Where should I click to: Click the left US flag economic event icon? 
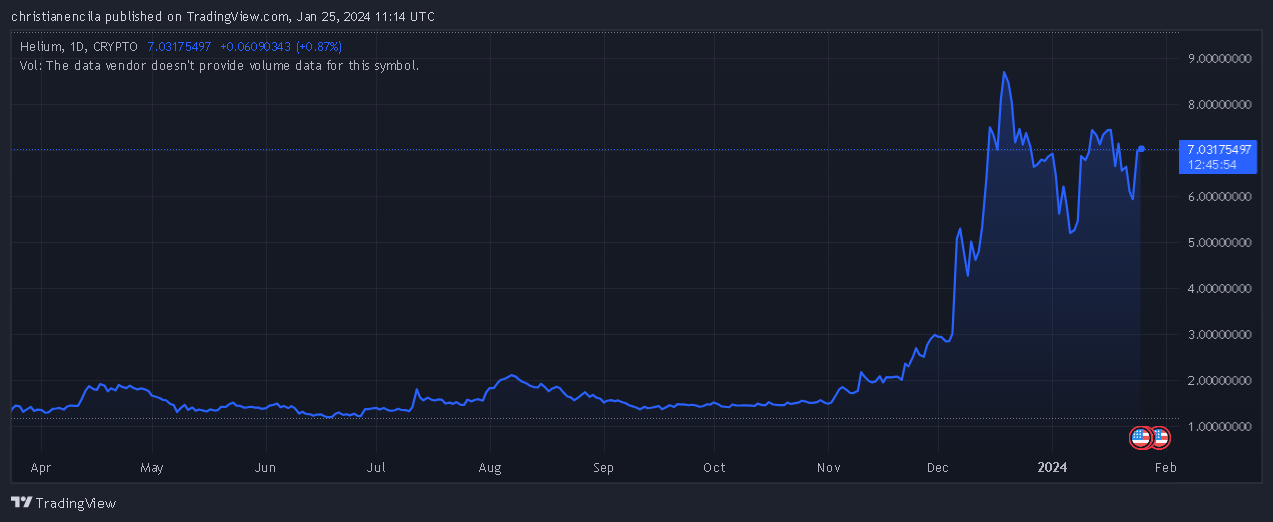(1140, 437)
